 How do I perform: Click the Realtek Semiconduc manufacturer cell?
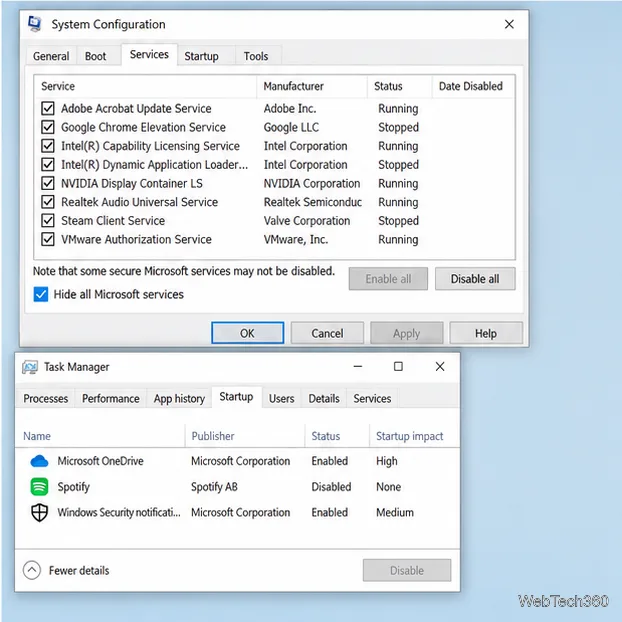tap(313, 202)
